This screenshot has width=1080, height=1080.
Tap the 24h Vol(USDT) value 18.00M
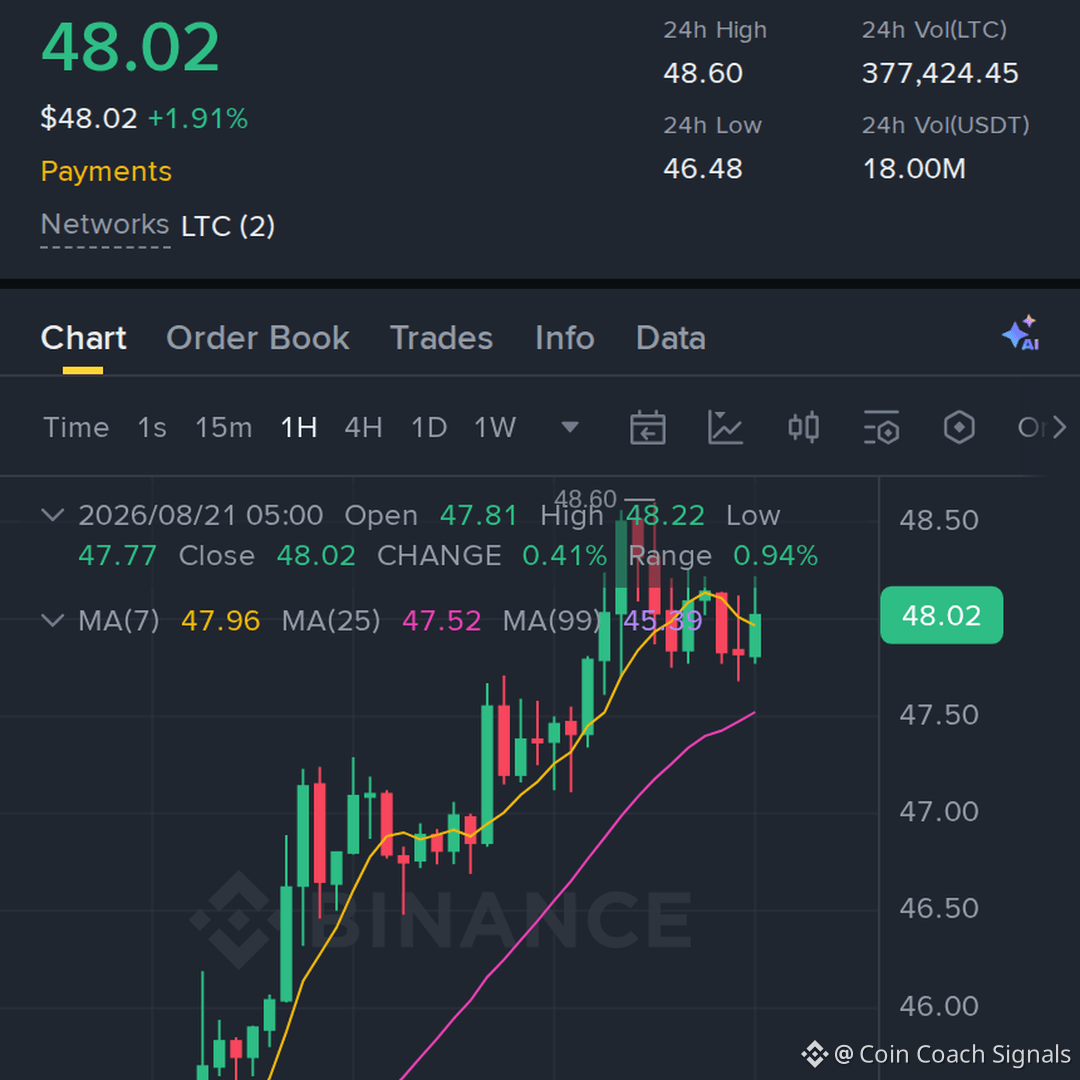click(x=914, y=169)
